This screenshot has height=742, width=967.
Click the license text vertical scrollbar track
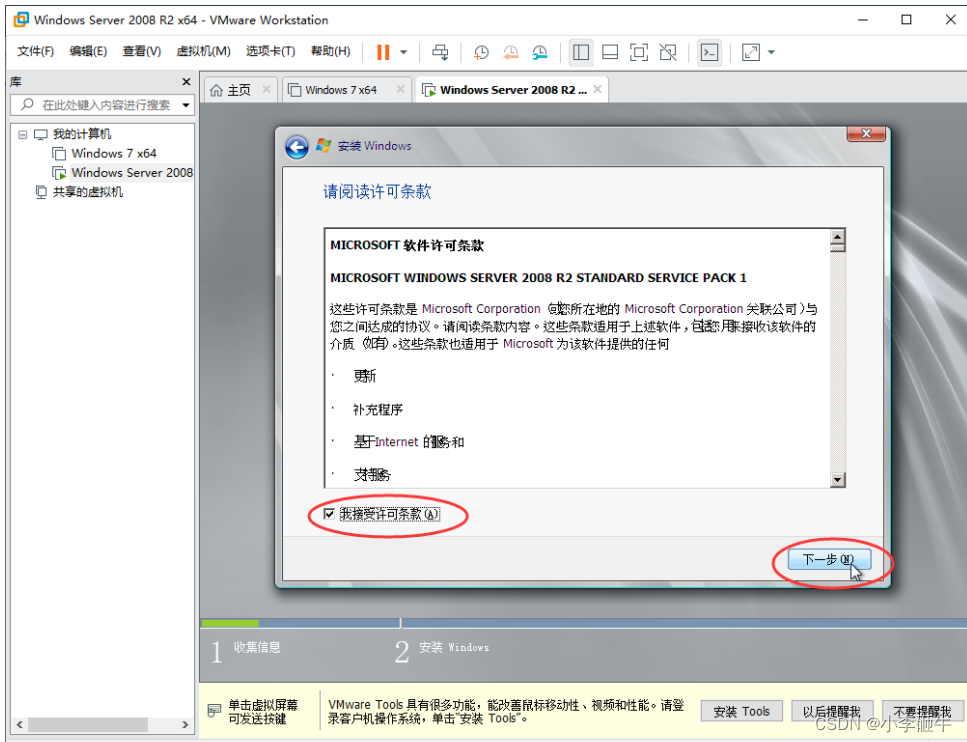[837, 364]
